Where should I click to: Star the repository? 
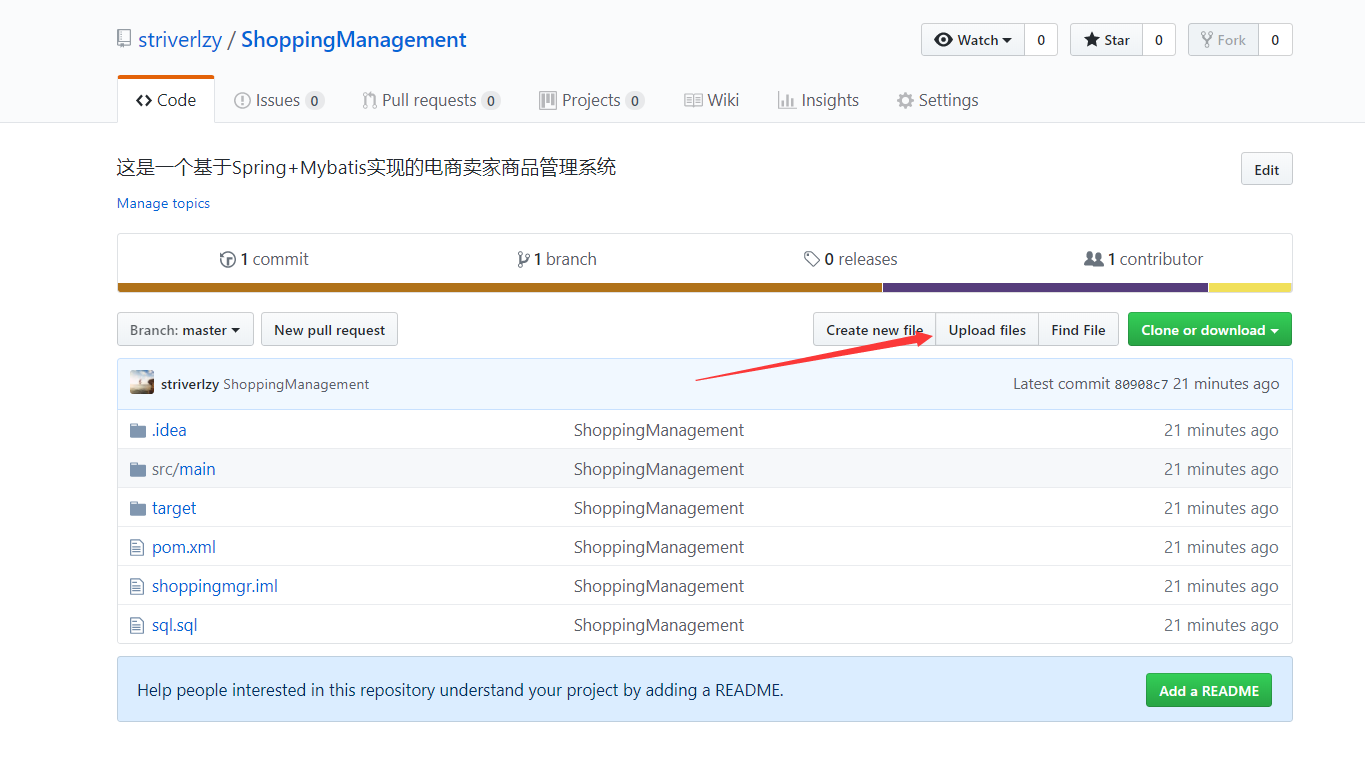[1106, 40]
